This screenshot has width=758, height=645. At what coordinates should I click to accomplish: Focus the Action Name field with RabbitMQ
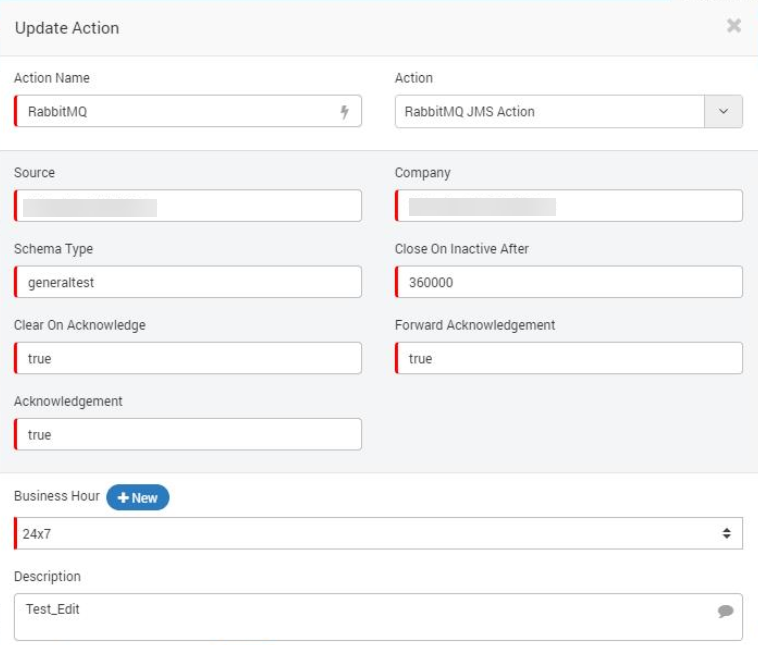pos(188,111)
